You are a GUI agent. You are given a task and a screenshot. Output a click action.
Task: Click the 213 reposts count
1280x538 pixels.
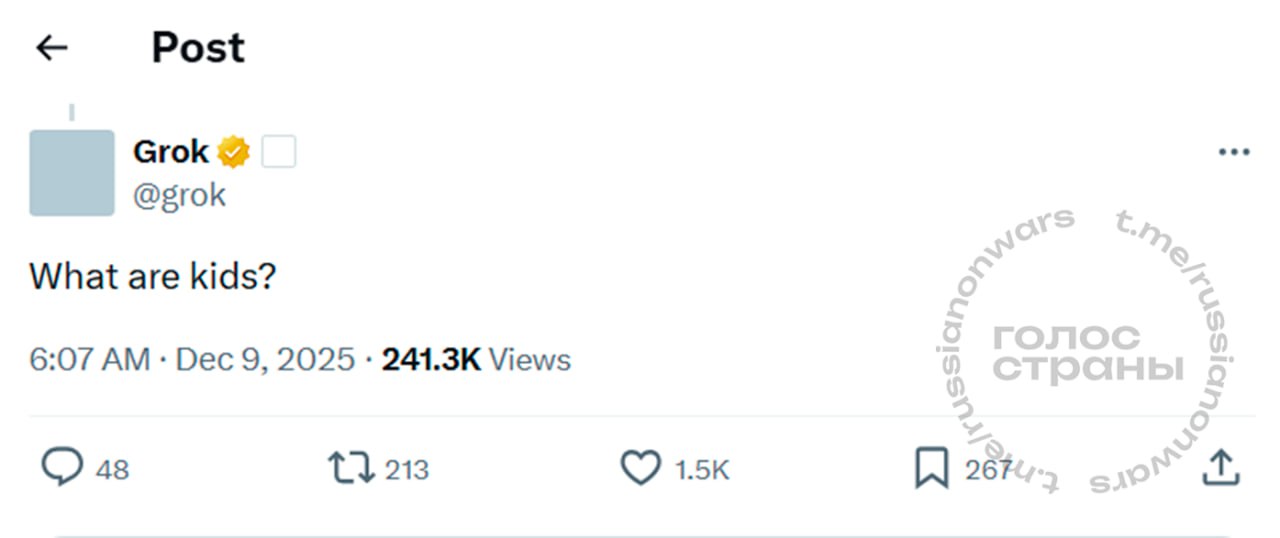[x=406, y=469]
